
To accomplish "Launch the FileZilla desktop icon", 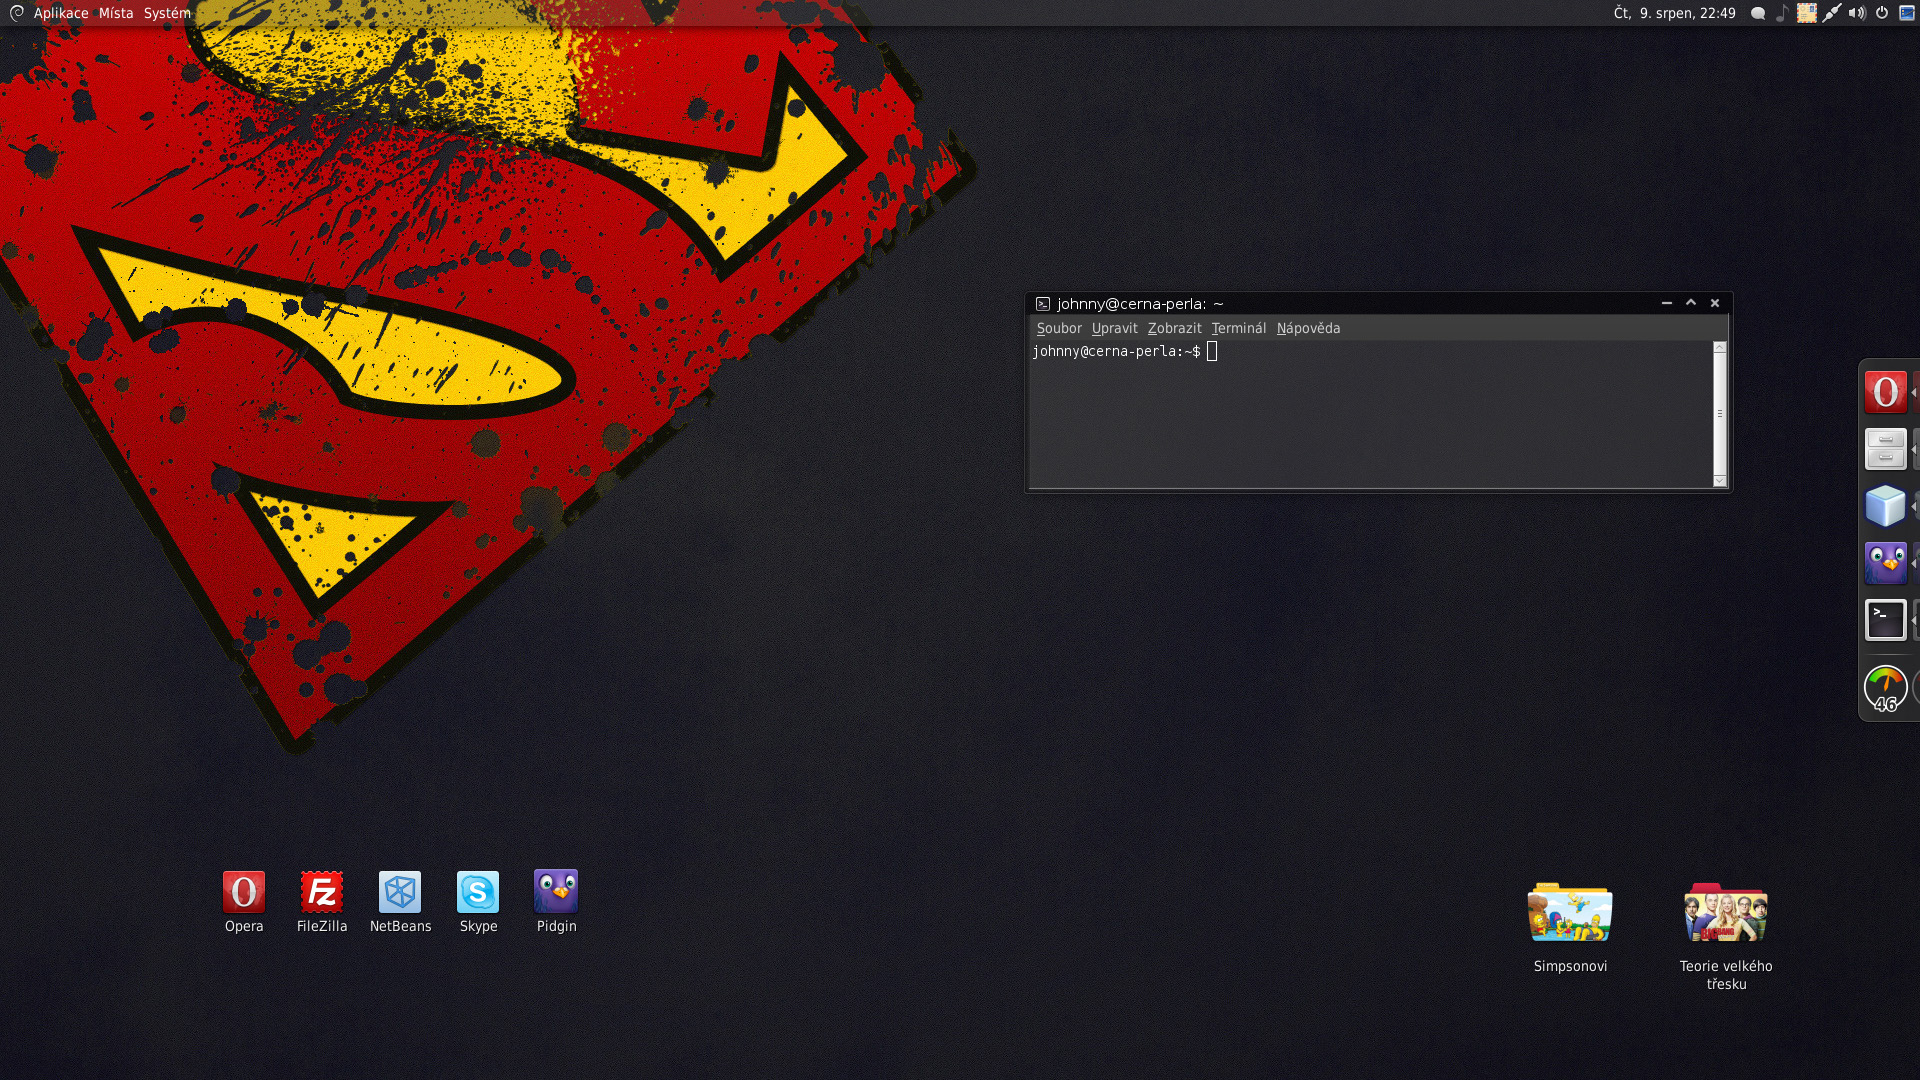I will 322,902.
